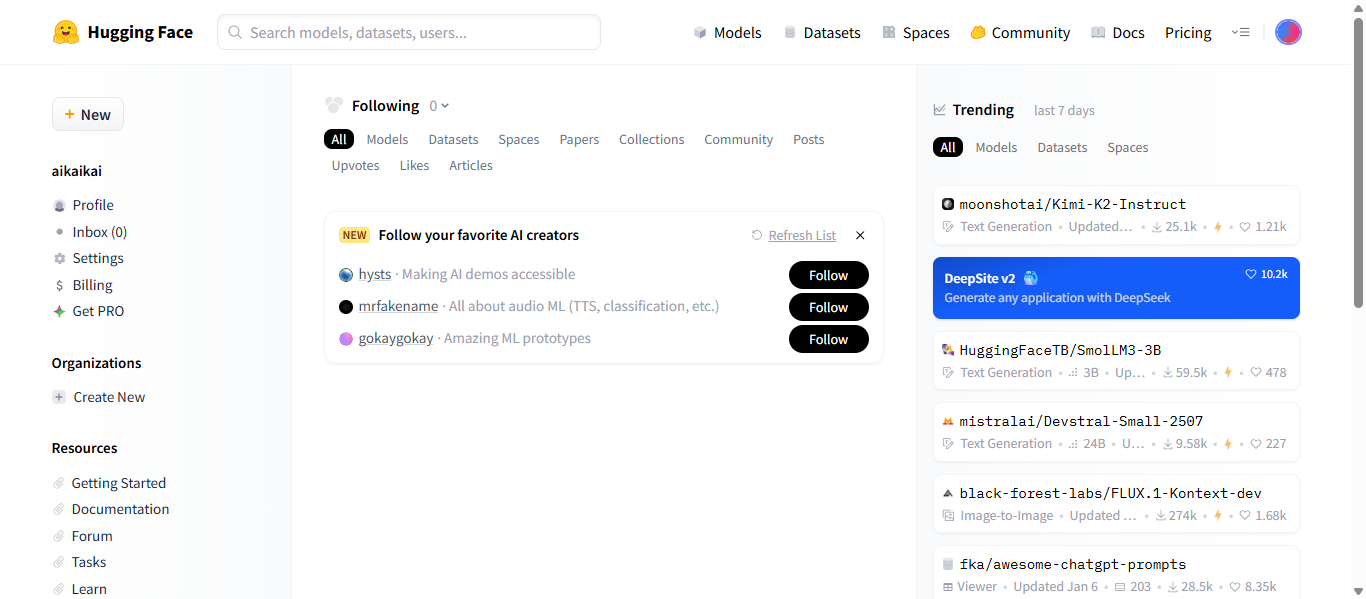
Task: Click the Get PRO sparkle icon
Action: (x=59, y=311)
